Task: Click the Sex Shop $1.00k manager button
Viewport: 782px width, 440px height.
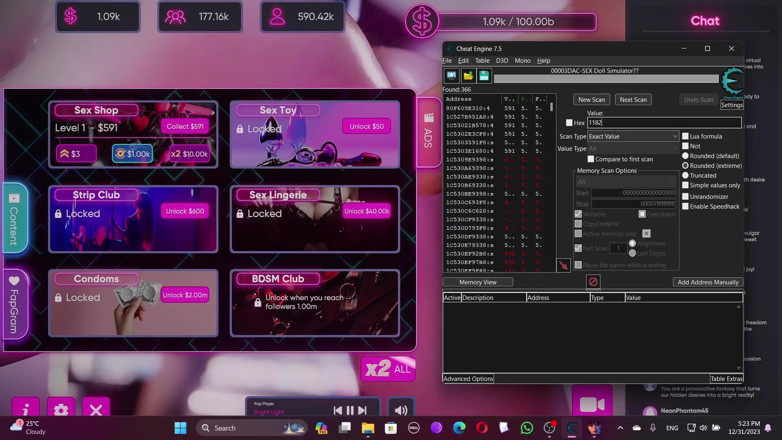Action: (132, 154)
